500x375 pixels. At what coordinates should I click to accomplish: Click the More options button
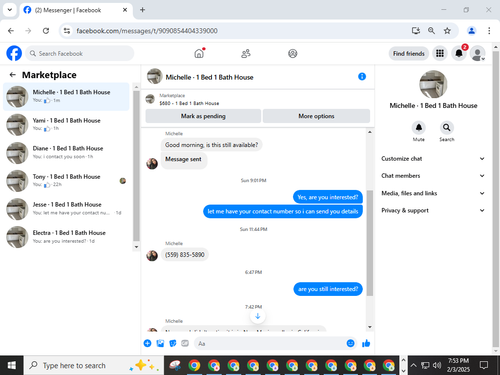[x=316, y=116]
